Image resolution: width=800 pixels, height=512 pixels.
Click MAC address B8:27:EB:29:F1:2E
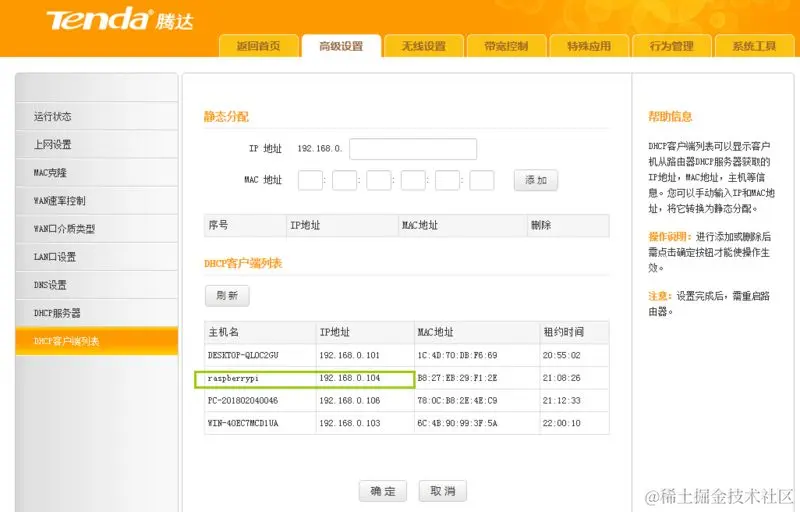457,378
